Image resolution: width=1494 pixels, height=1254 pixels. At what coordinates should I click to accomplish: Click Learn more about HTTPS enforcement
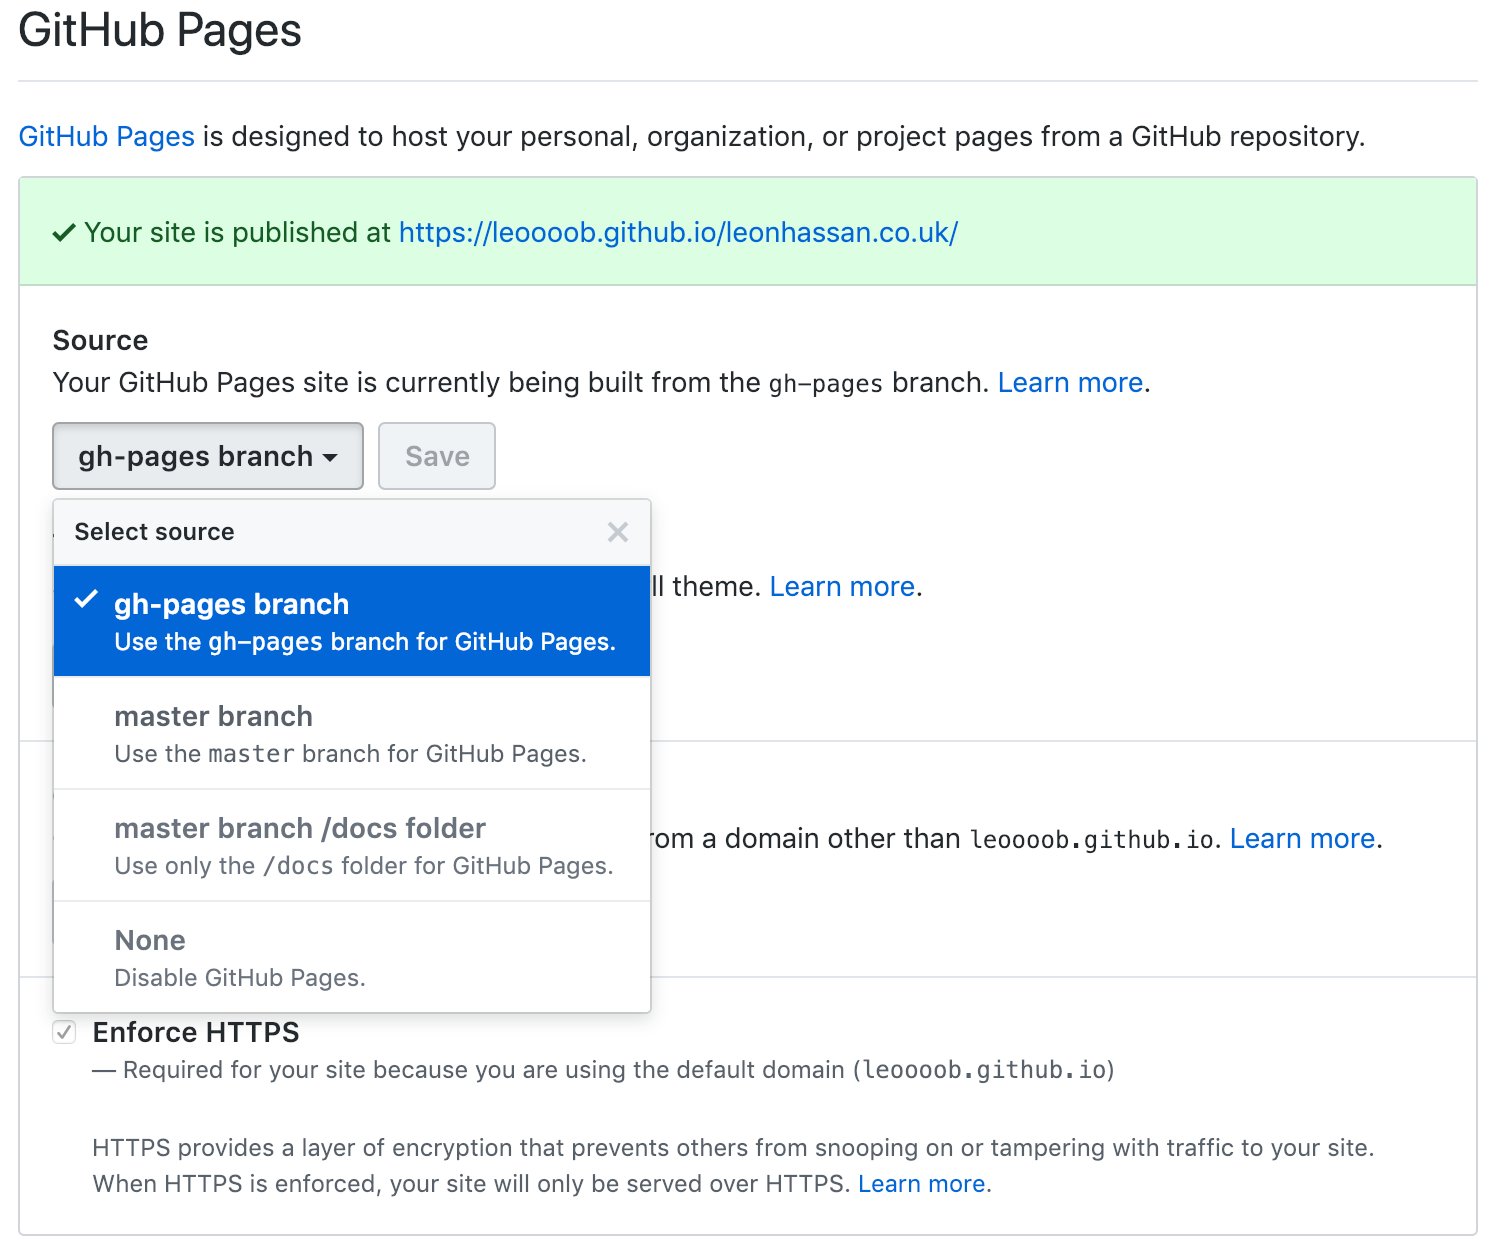pos(922,1184)
